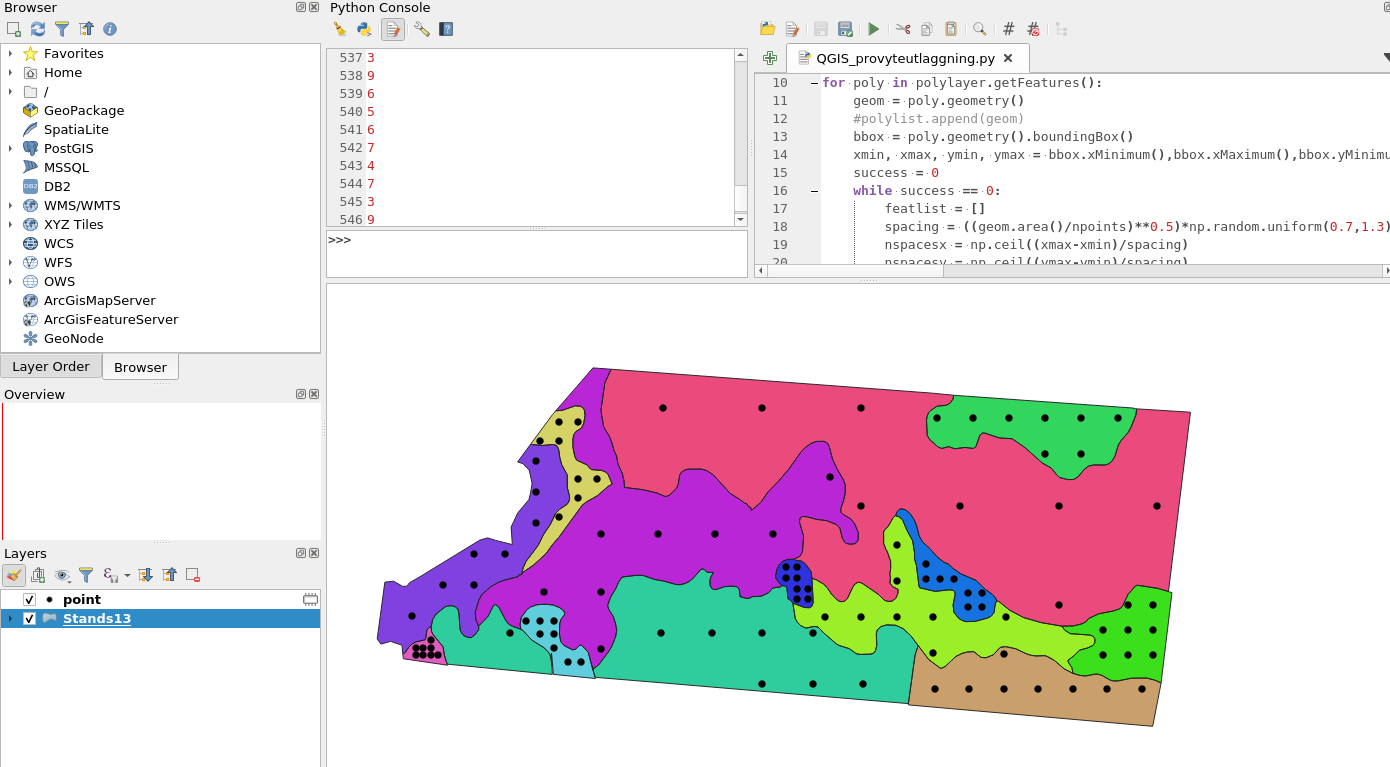Toggle visibility checkbox of point layer
The image size is (1390, 767).
(30, 600)
